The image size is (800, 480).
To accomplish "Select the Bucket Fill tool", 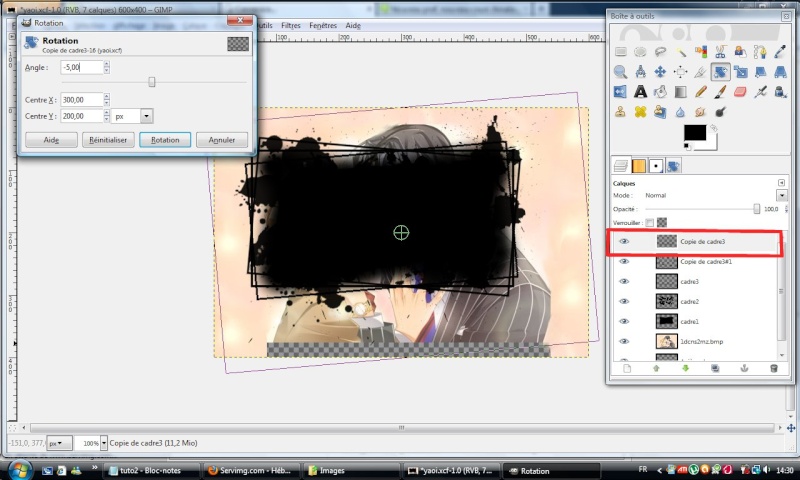I will (660, 92).
